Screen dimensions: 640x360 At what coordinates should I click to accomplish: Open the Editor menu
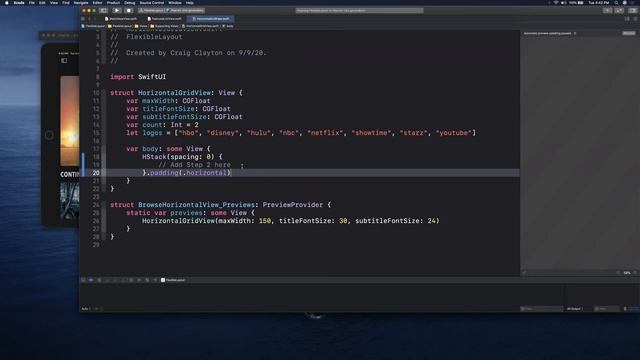coord(97,2)
